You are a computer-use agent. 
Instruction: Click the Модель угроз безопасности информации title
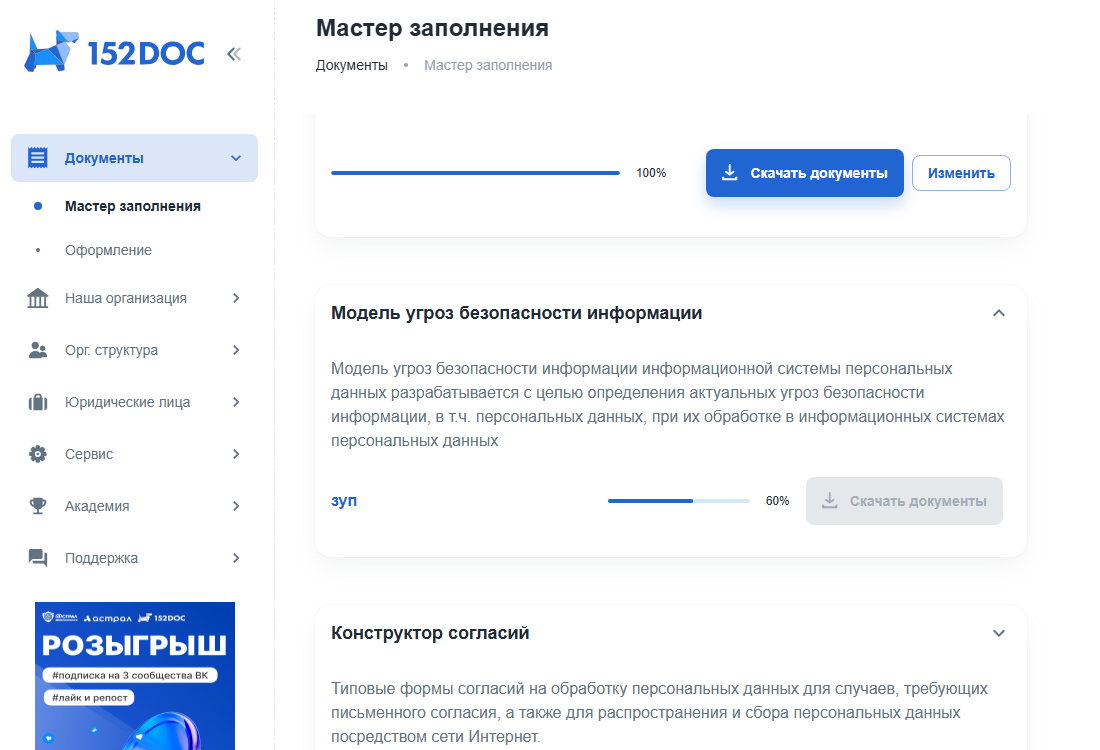516,313
